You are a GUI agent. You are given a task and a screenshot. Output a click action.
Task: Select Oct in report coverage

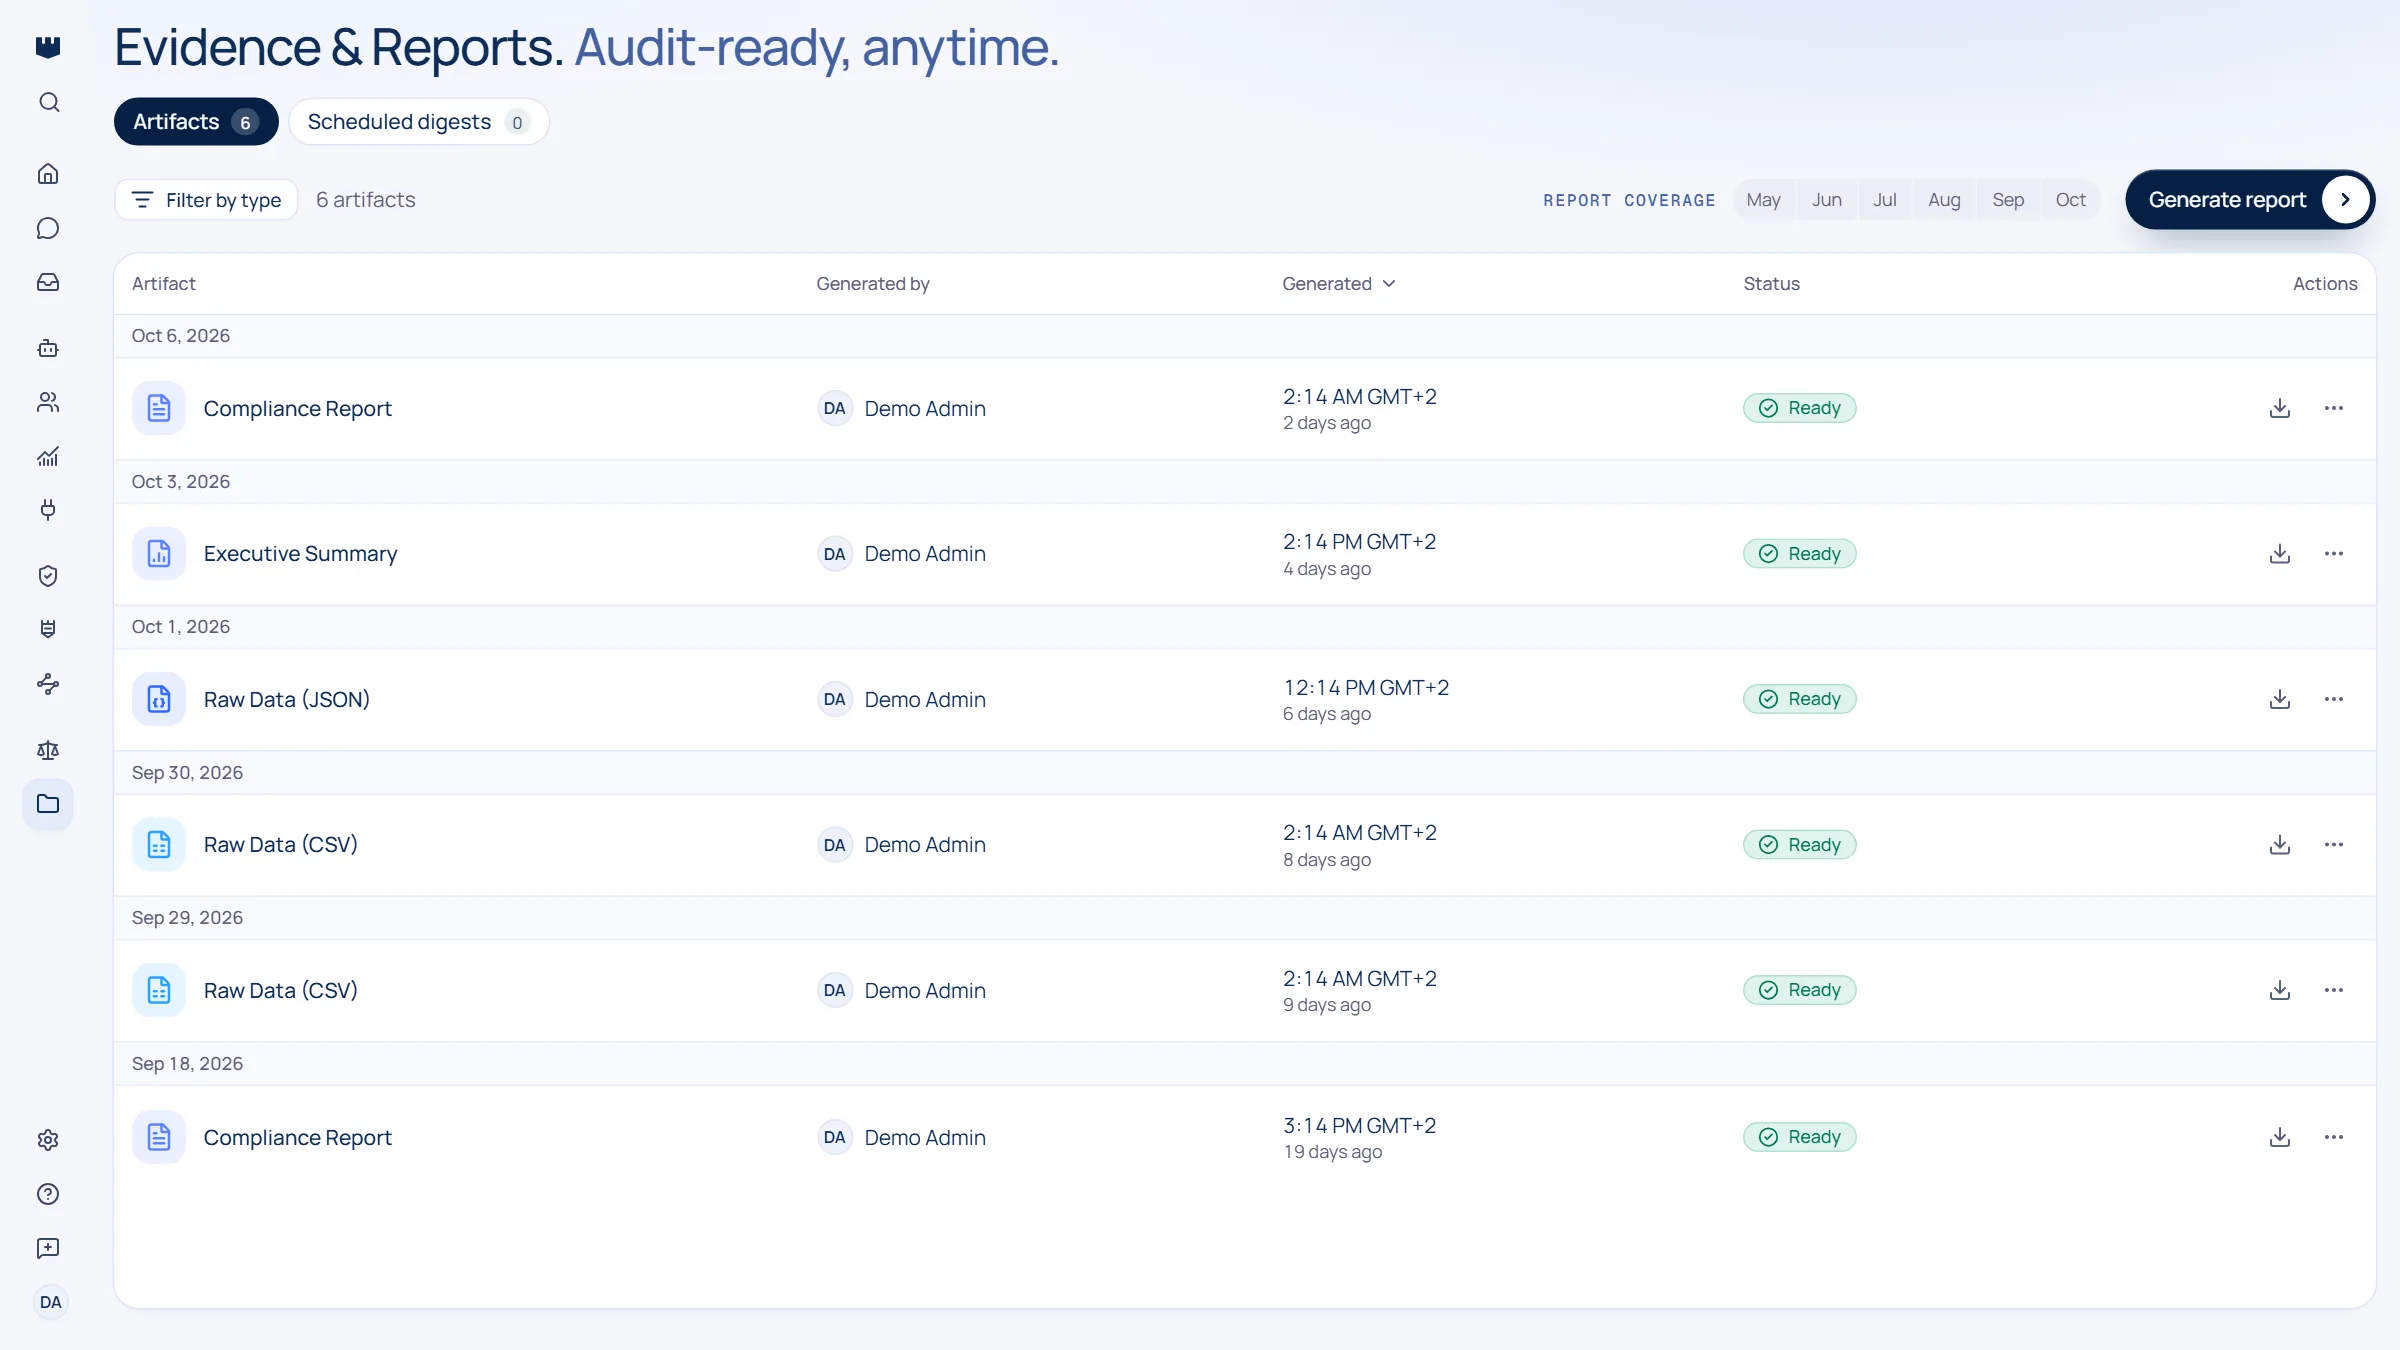click(2070, 200)
